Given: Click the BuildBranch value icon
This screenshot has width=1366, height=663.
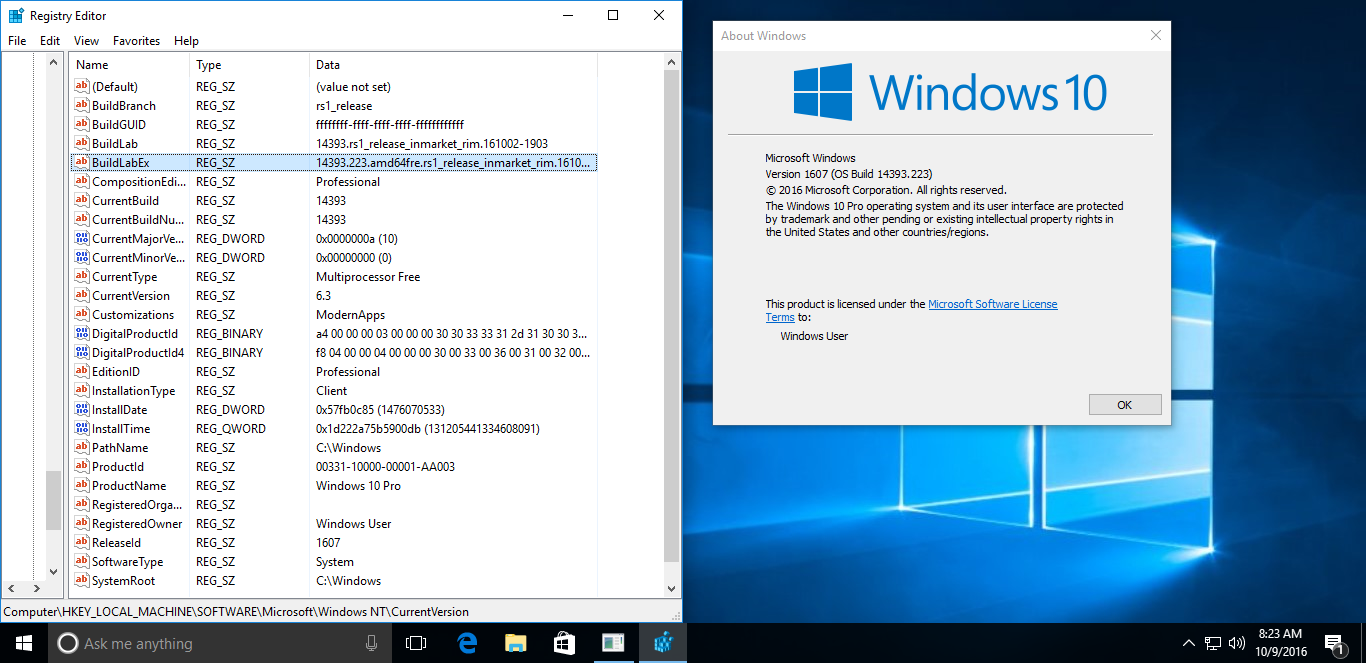Looking at the screenshot, I should coord(82,106).
